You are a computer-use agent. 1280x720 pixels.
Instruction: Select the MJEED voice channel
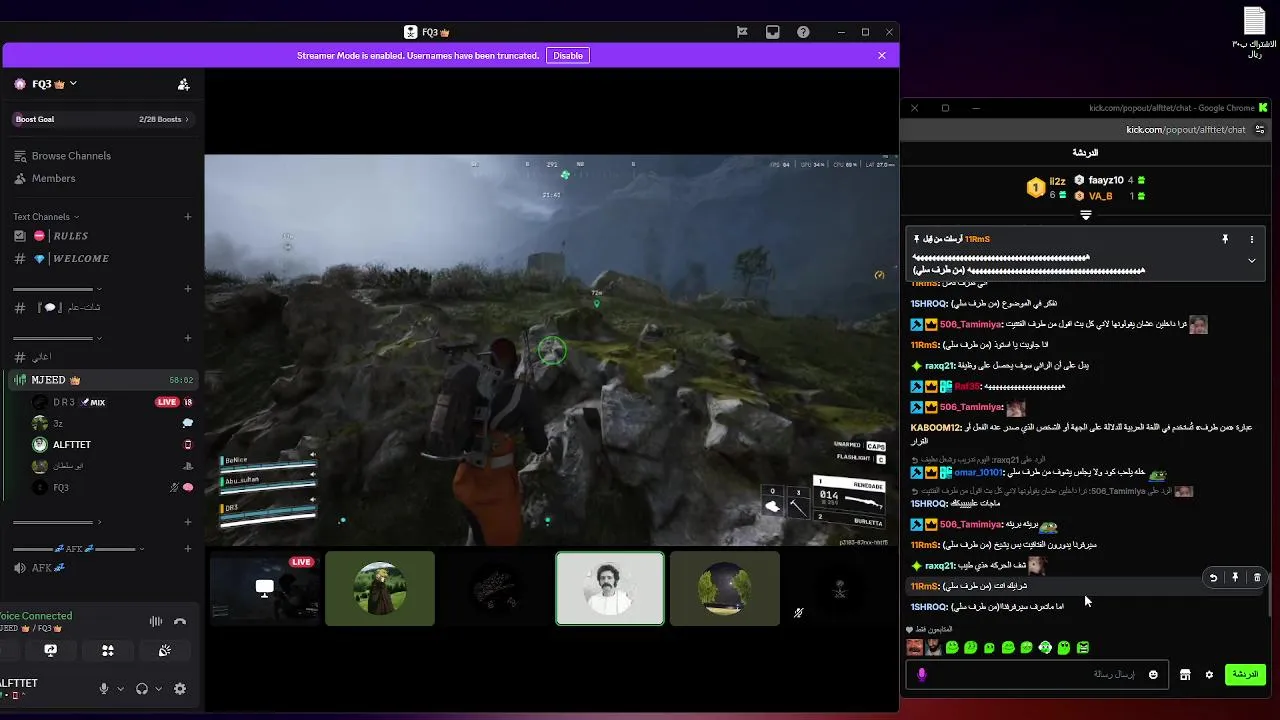(x=101, y=380)
